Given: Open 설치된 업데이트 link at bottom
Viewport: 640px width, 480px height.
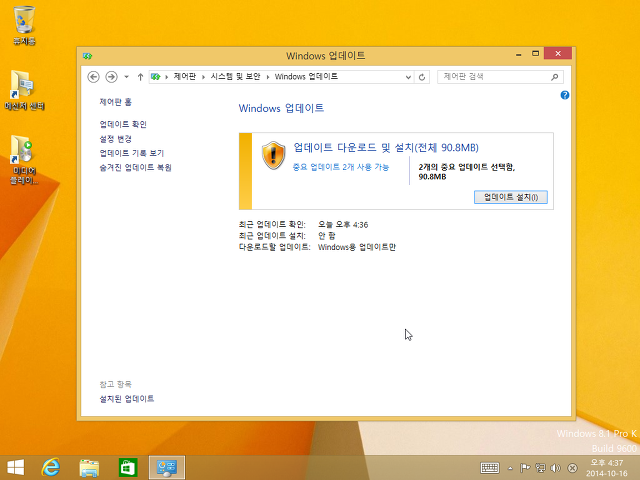Looking at the screenshot, I should click(x=127, y=399).
